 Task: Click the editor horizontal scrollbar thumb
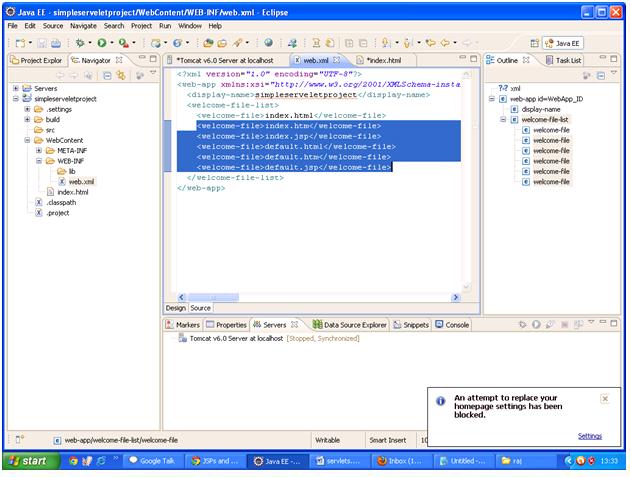tap(213, 297)
